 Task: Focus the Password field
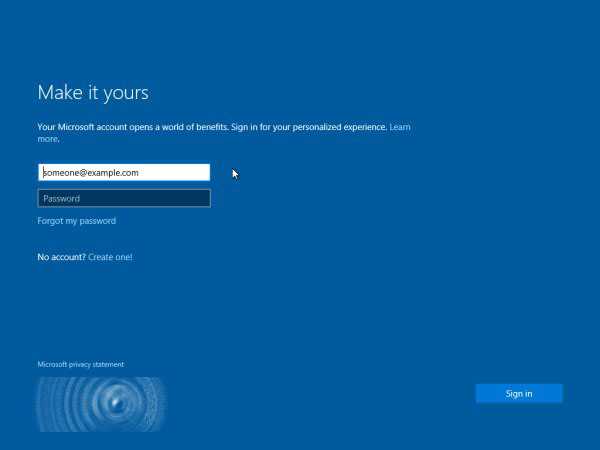(x=124, y=198)
